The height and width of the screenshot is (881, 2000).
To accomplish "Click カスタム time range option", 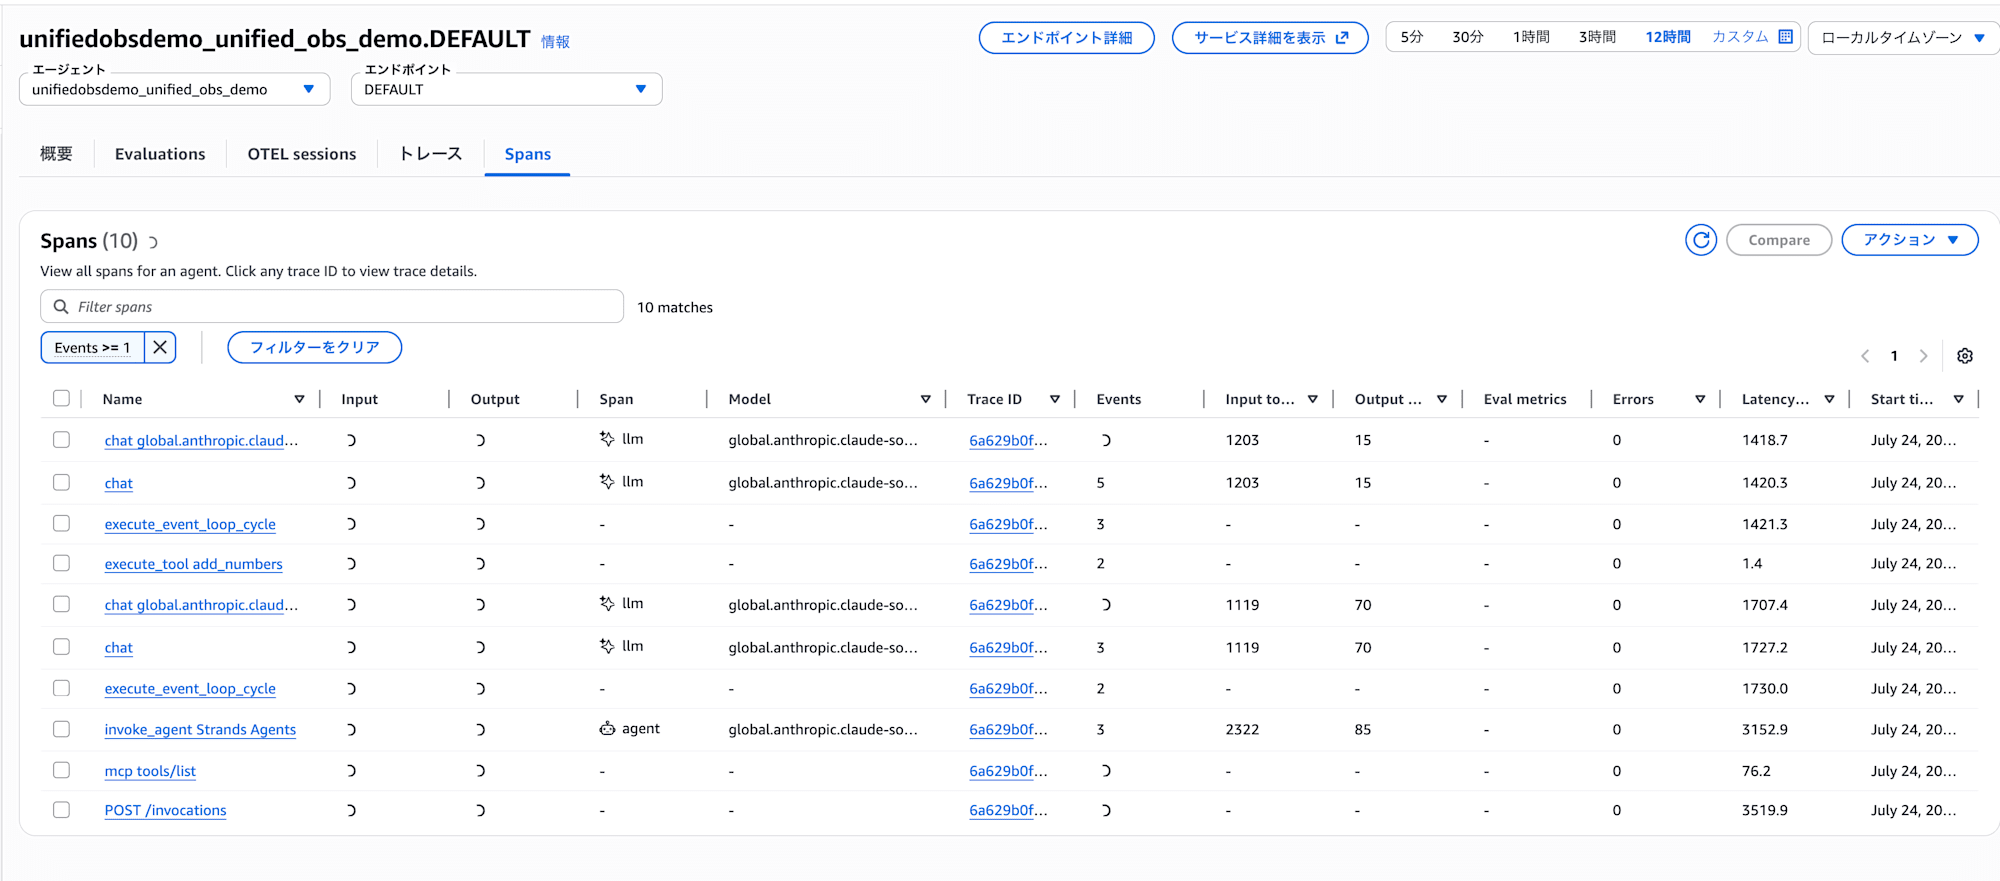I will [1740, 37].
